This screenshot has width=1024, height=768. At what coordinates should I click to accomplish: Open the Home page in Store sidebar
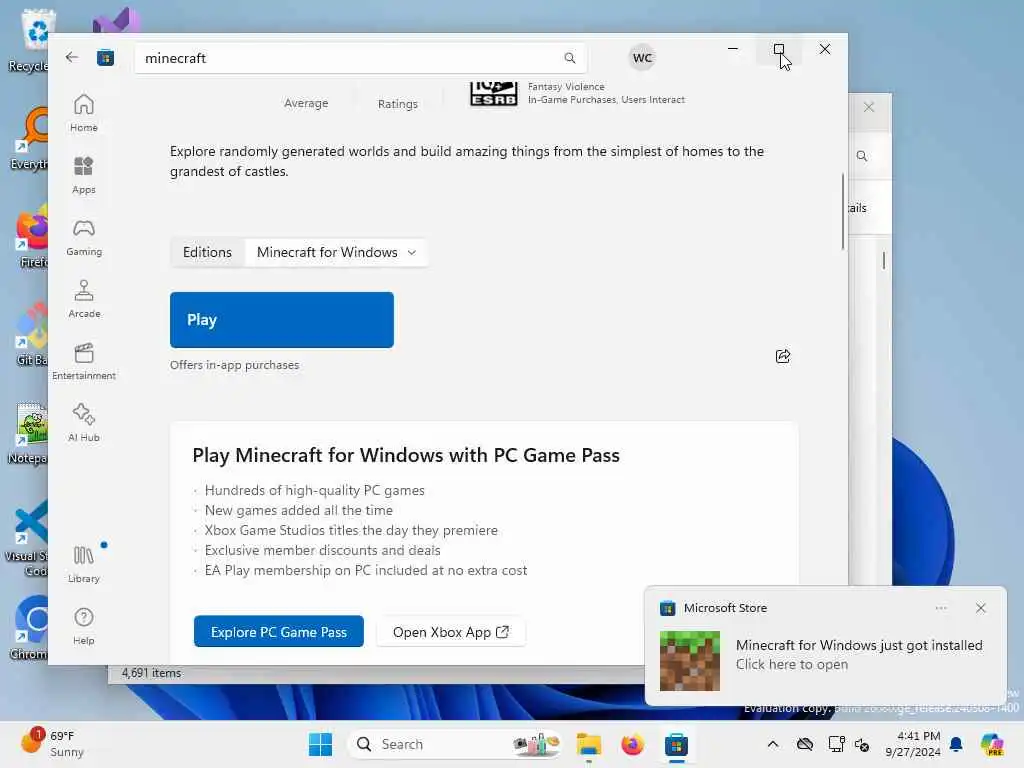click(x=84, y=113)
